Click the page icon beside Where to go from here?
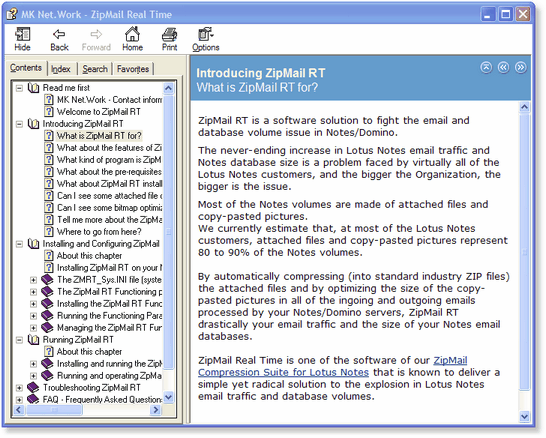The width and height of the screenshot is (546, 438). point(49,232)
